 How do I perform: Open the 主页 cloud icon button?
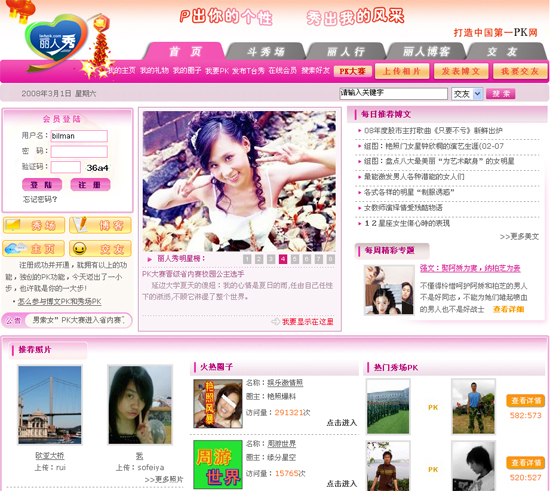point(34,249)
